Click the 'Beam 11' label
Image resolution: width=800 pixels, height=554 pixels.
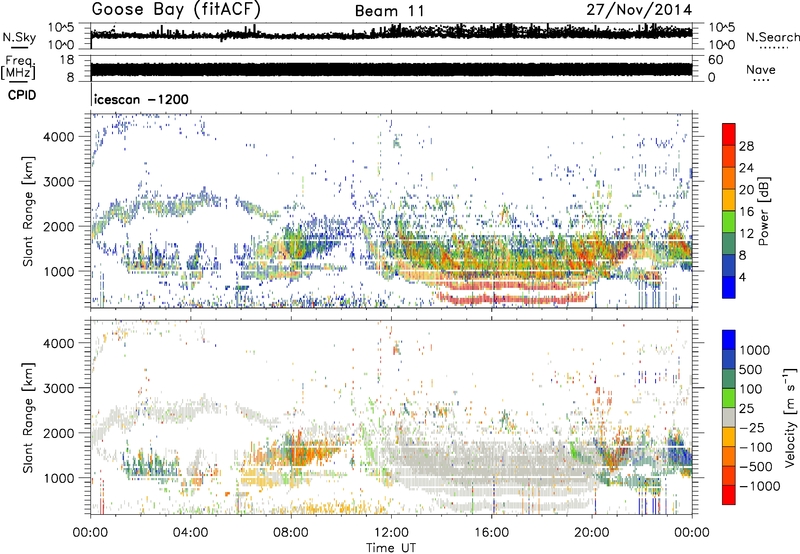389,11
